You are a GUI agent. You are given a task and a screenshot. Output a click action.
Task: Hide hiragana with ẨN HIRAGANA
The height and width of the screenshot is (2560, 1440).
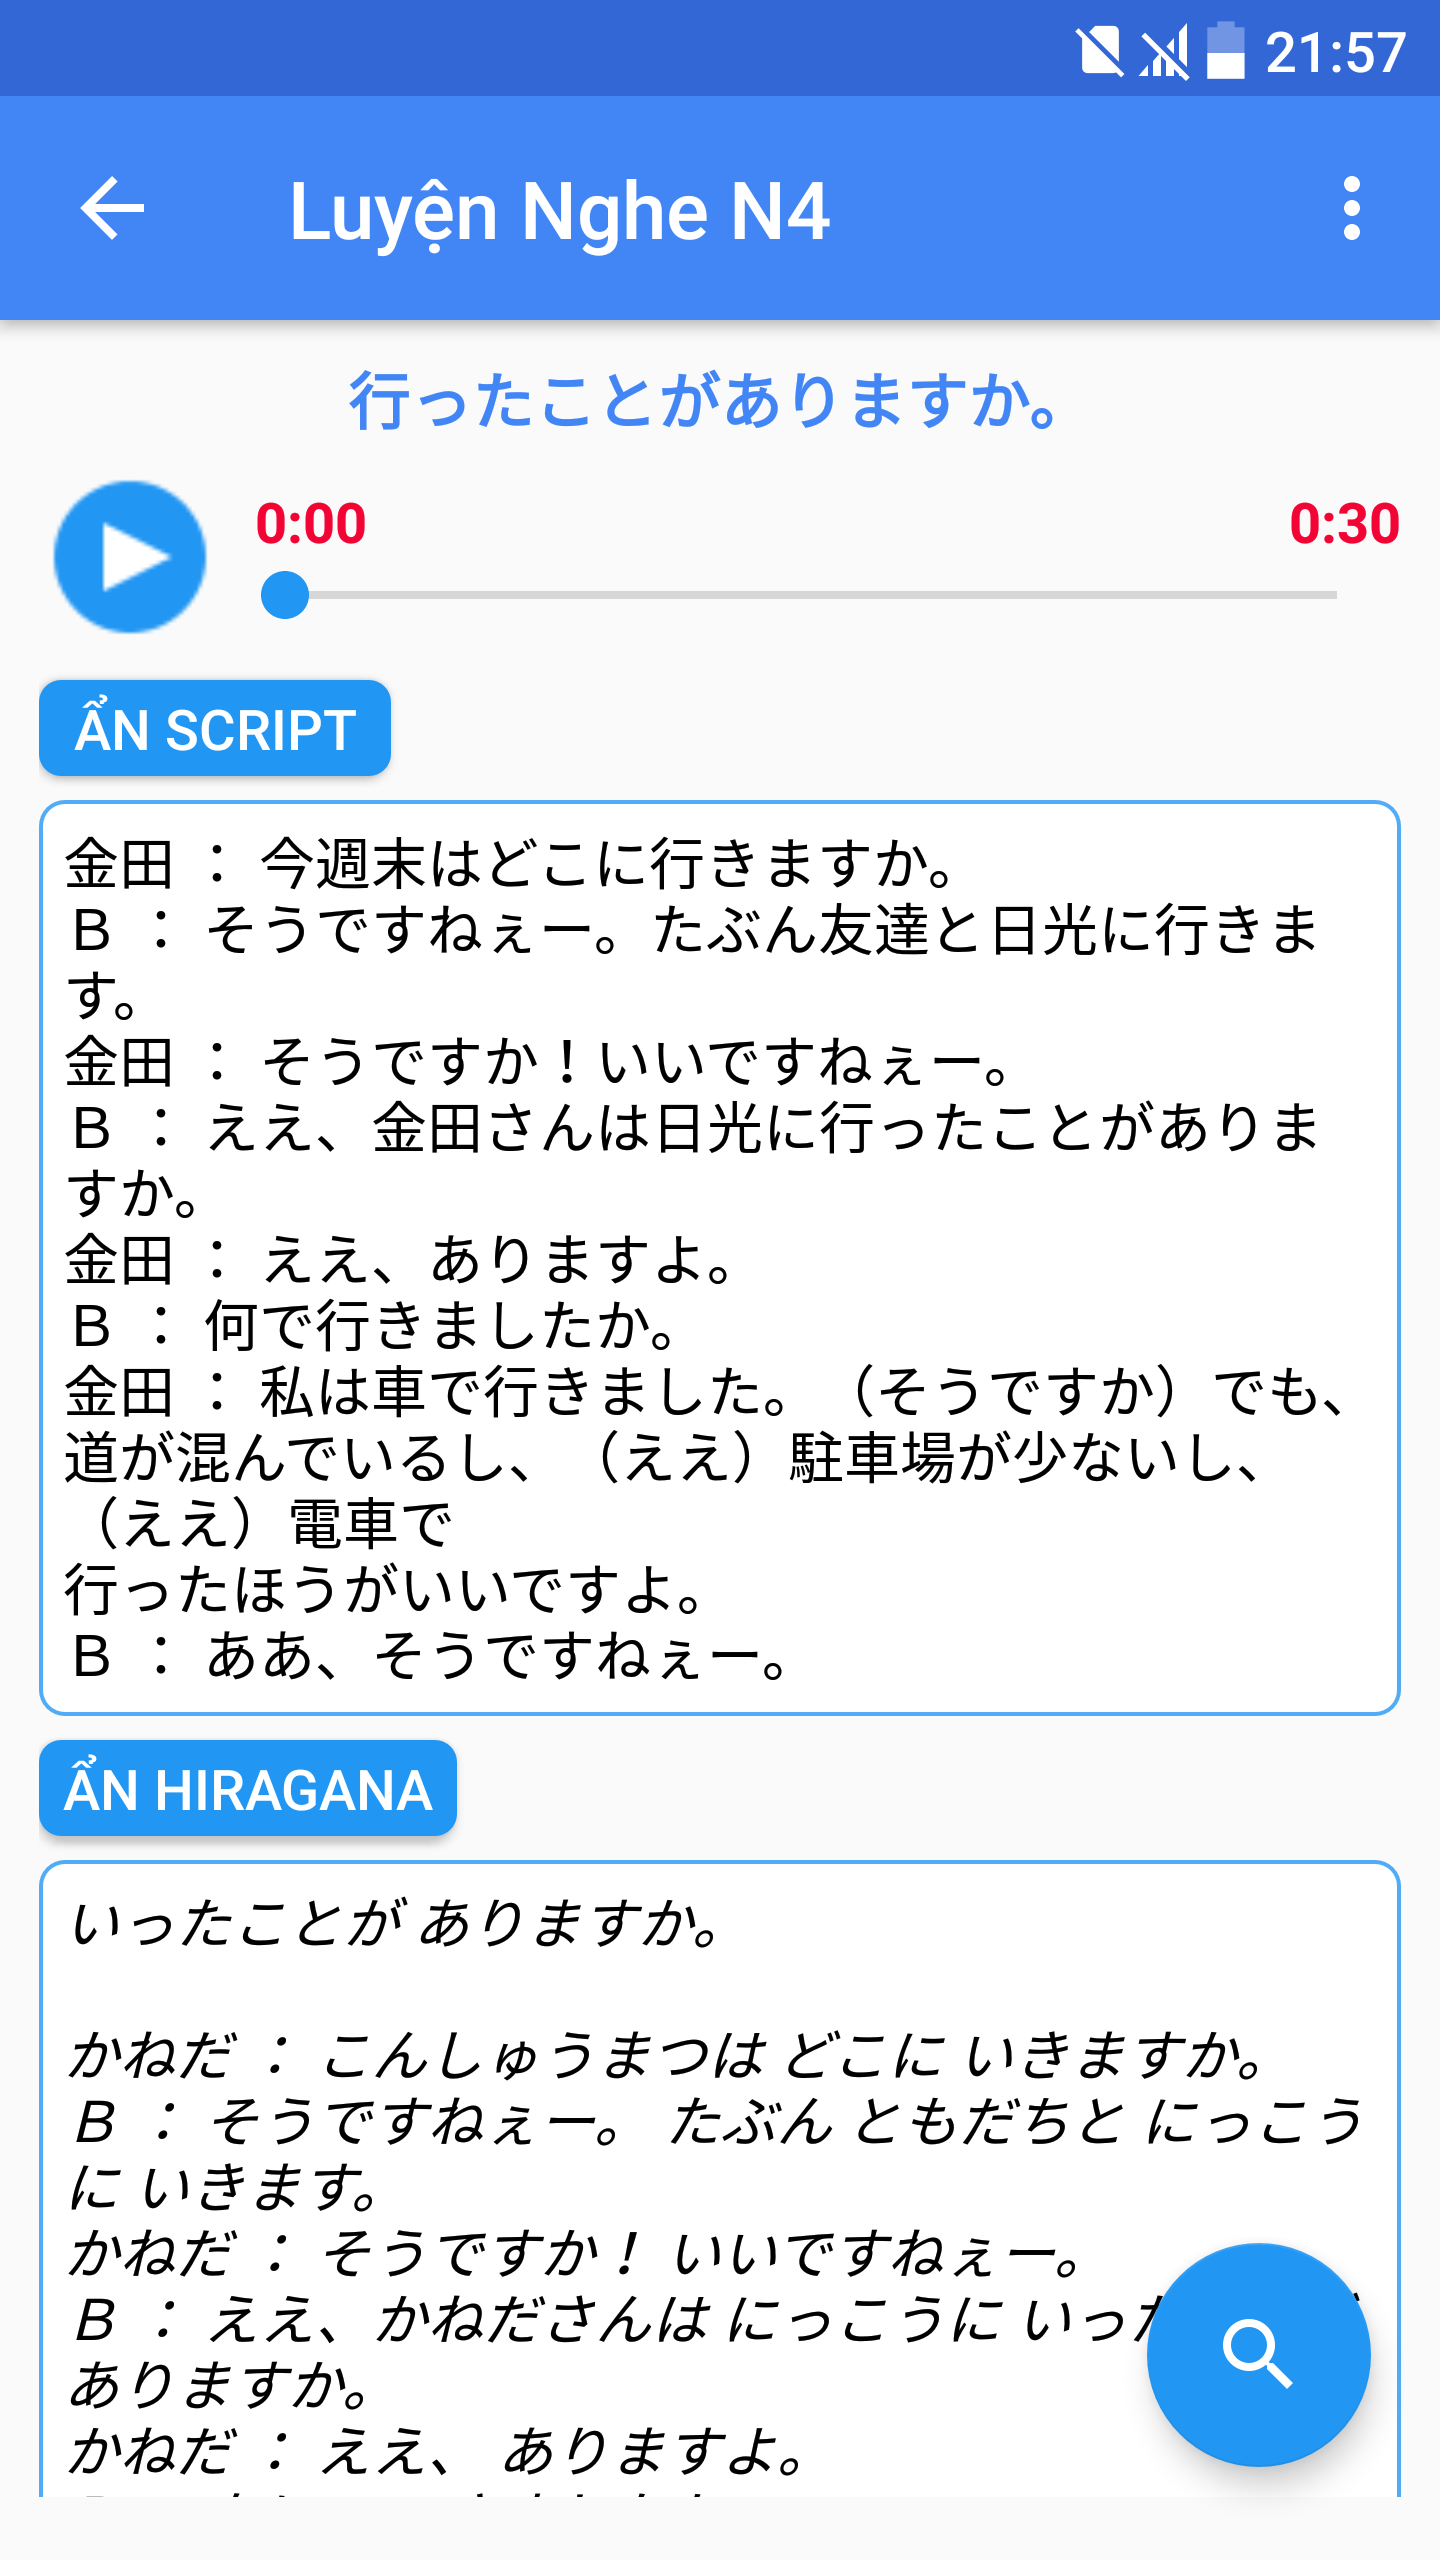tap(248, 1788)
